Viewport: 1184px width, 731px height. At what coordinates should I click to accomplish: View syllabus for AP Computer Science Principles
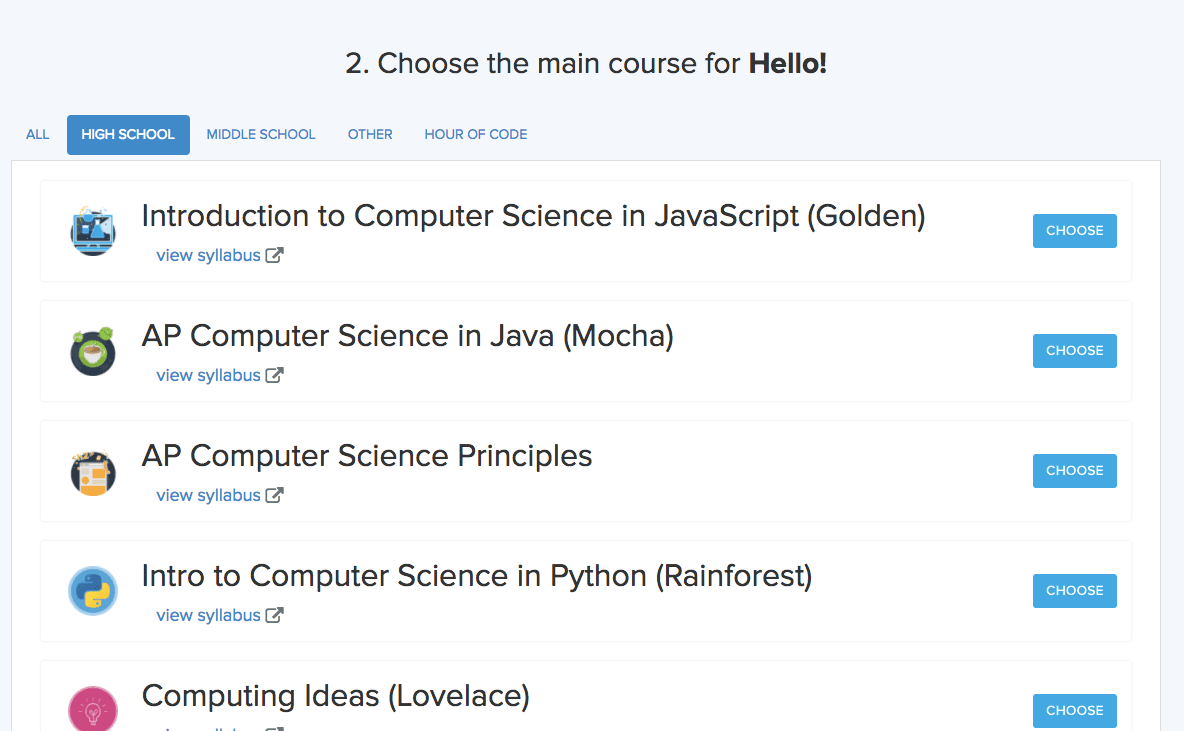tap(208, 495)
